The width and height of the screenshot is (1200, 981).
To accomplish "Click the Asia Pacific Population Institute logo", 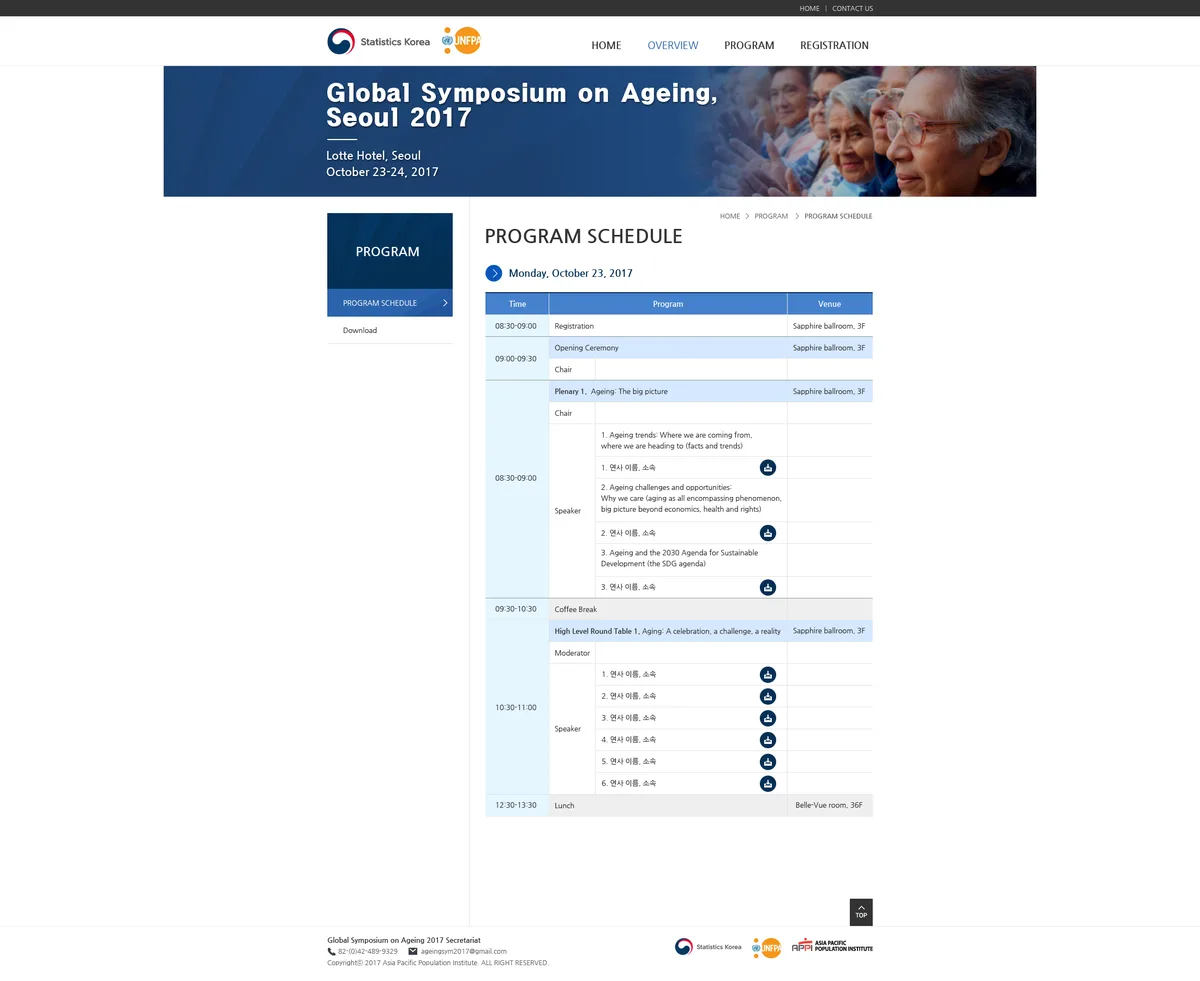I will click(832, 945).
